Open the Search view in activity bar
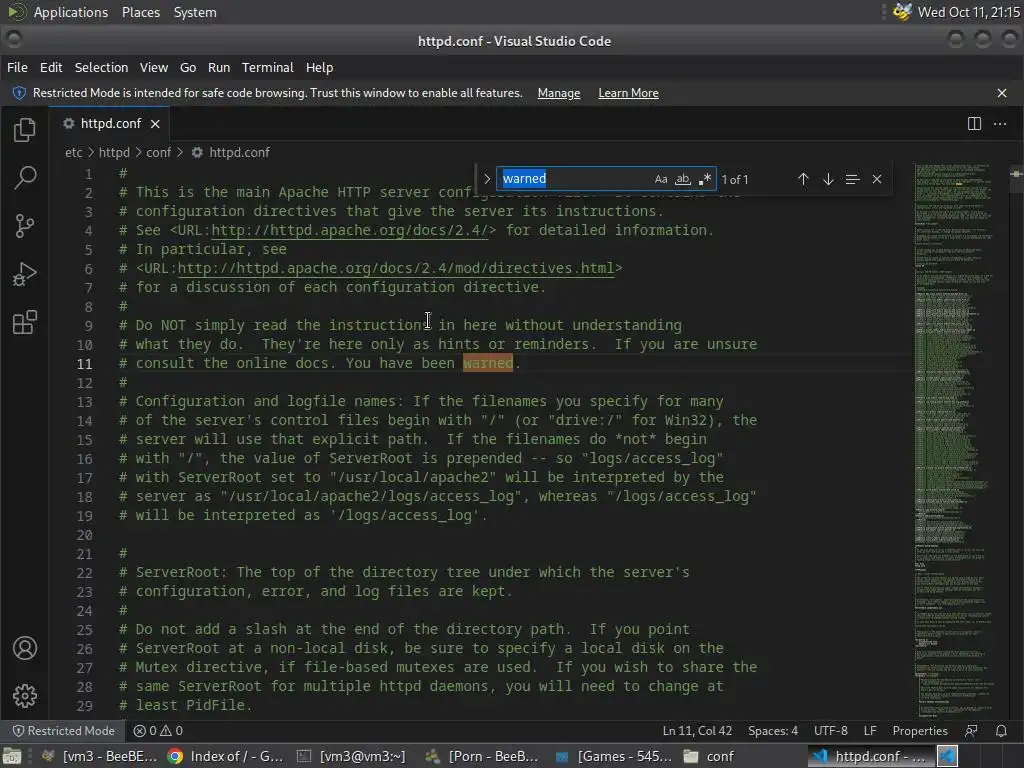The width and height of the screenshot is (1024, 768). (x=25, y=178)
